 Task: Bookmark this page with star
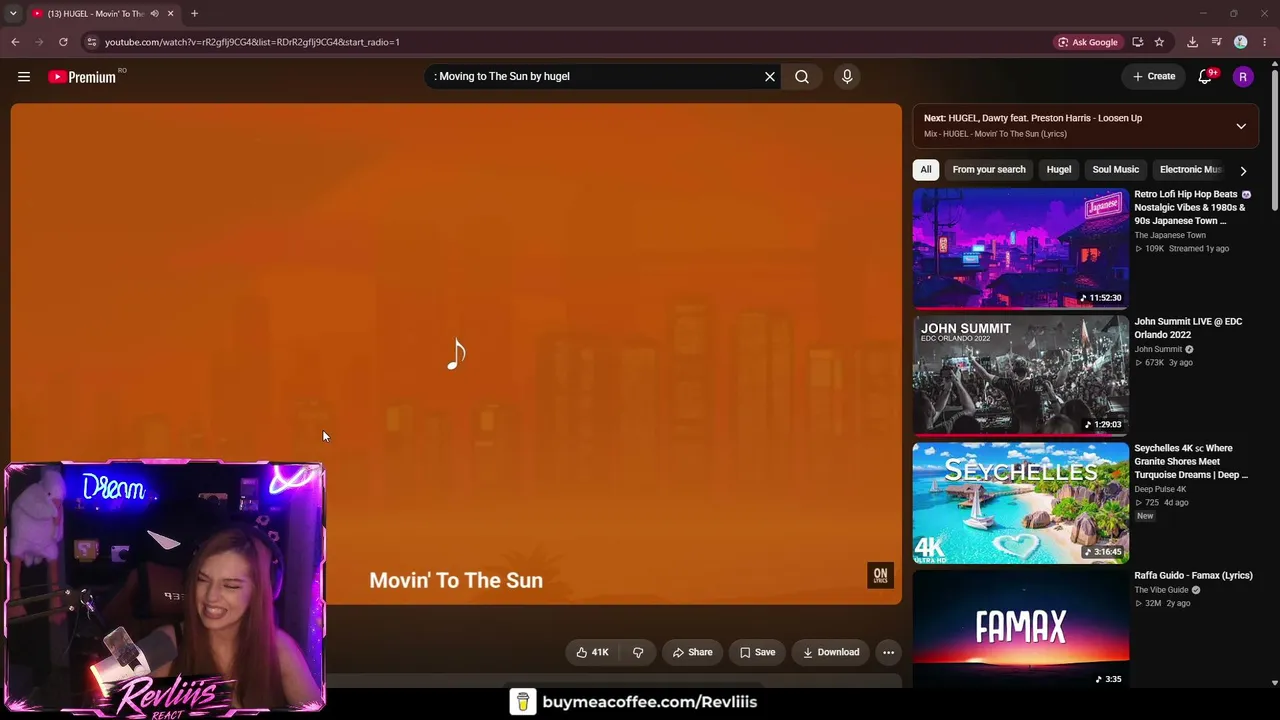[1159, 42]
